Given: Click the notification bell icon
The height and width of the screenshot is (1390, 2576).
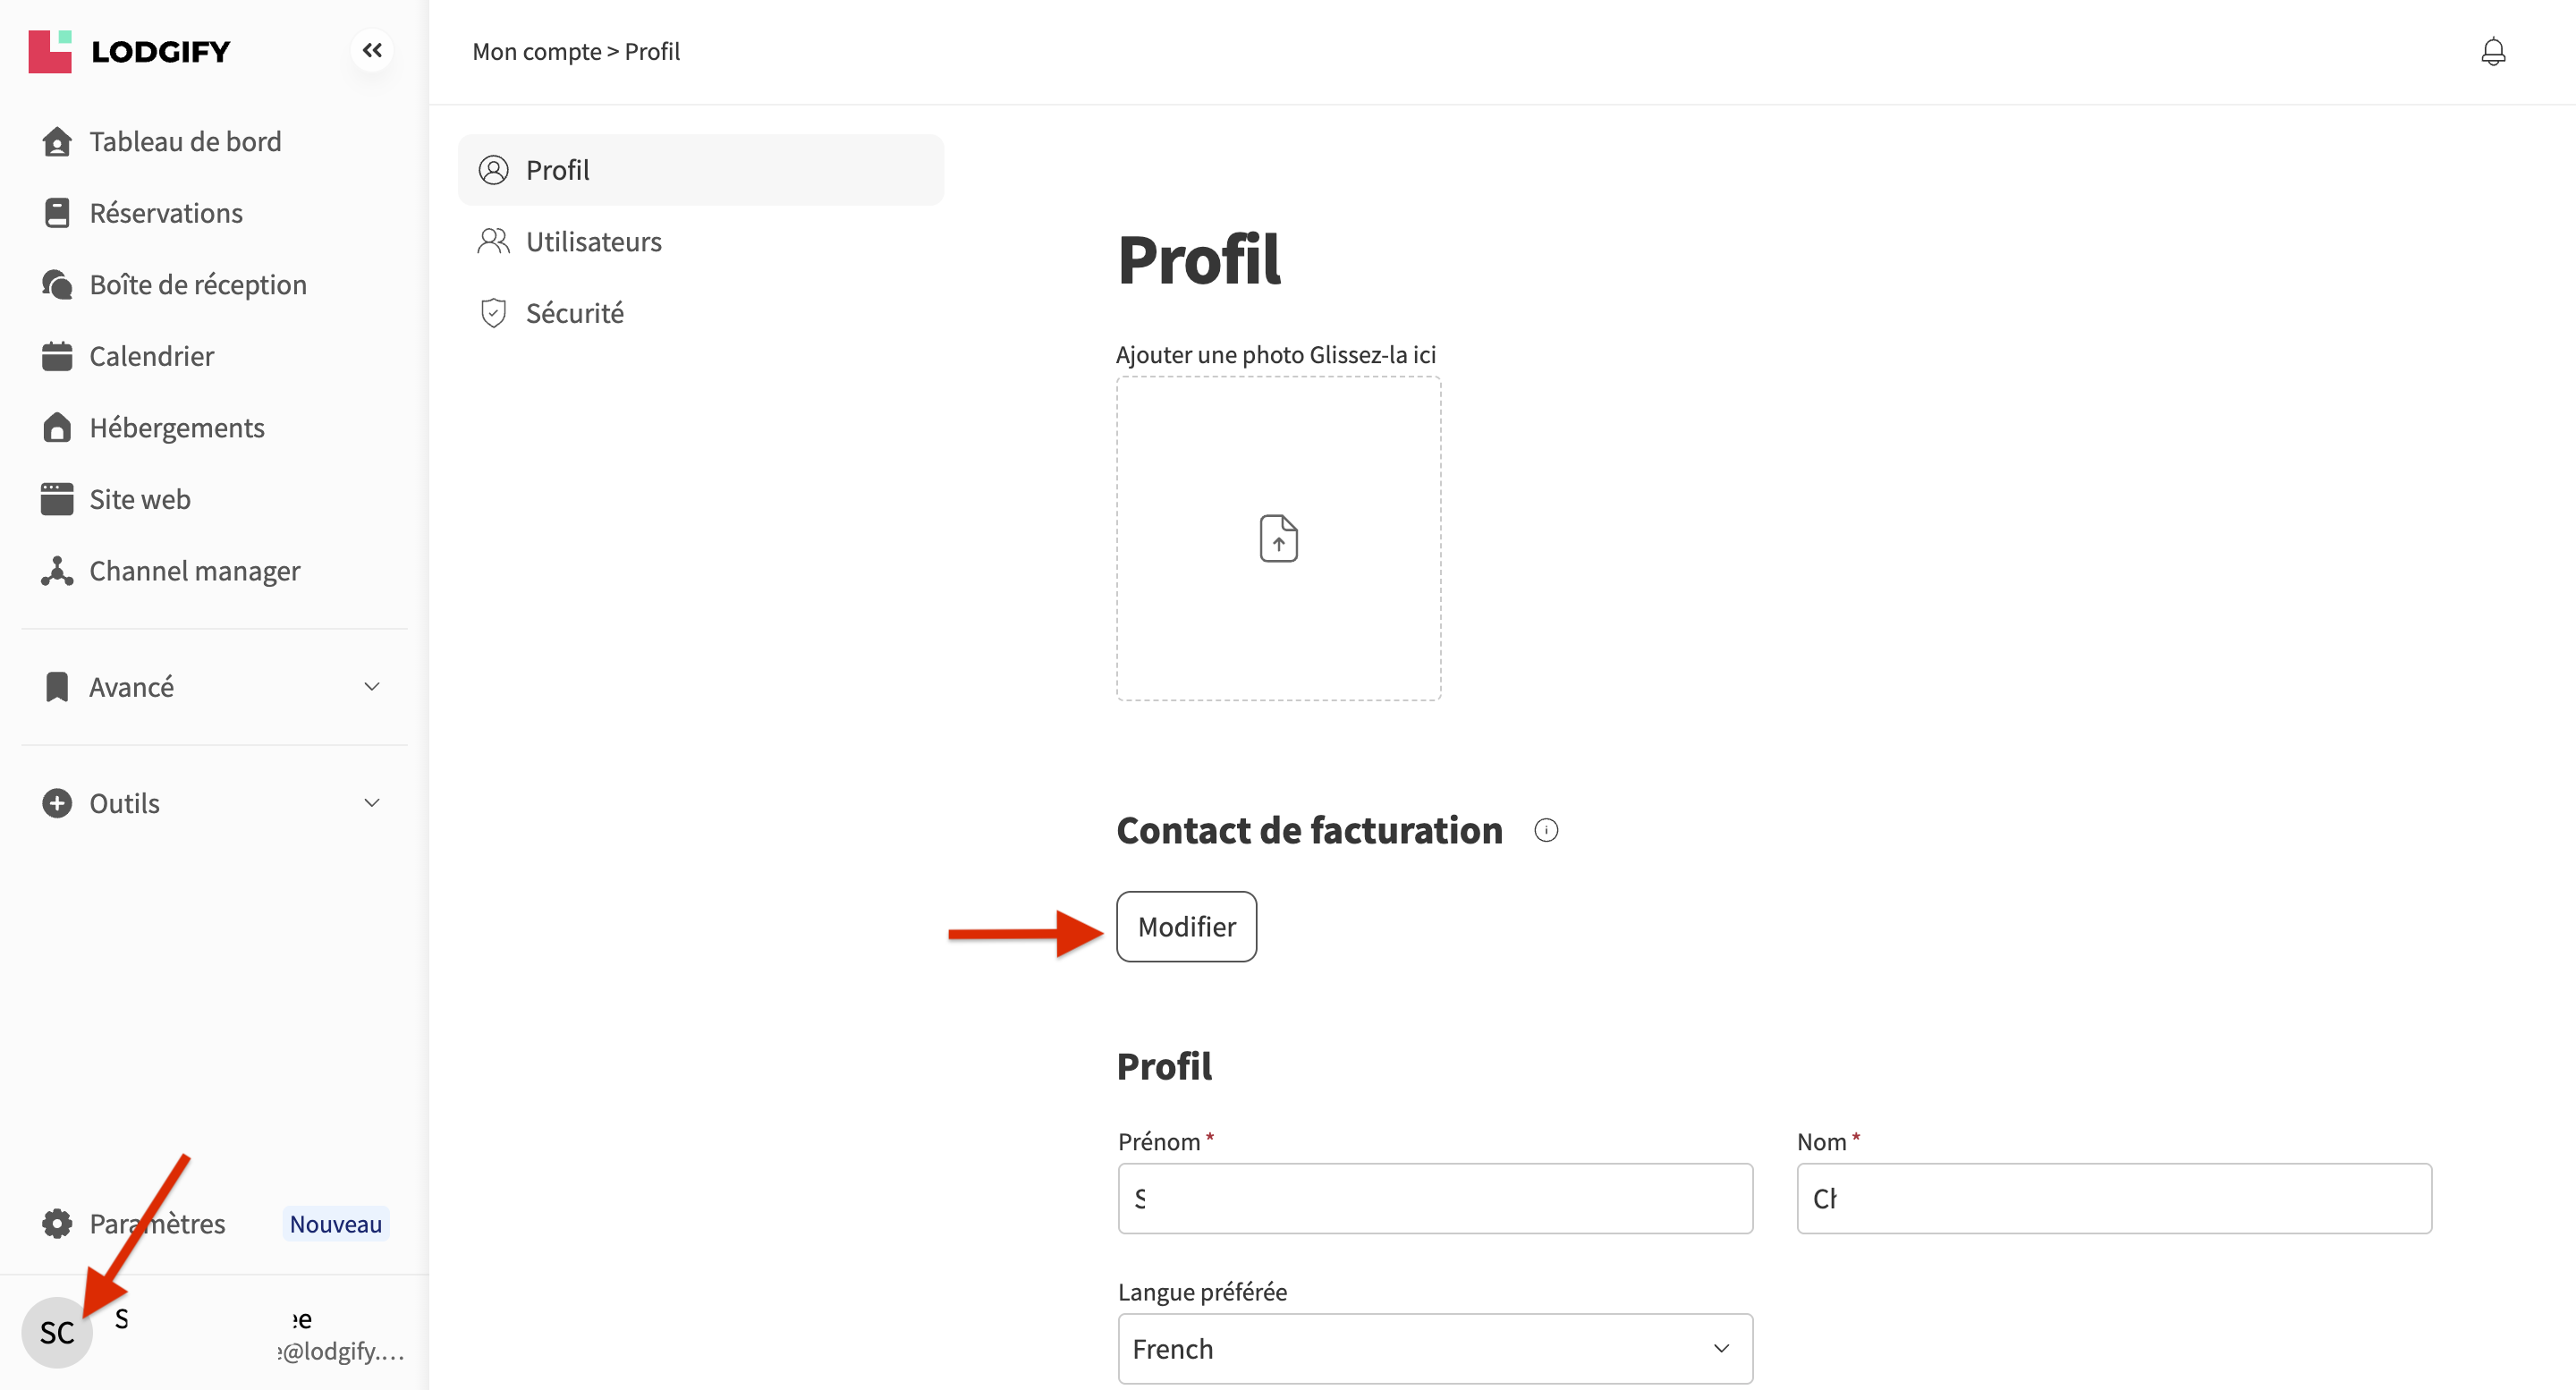Looking at the screenshot, I should click(x=2492, y=52).
